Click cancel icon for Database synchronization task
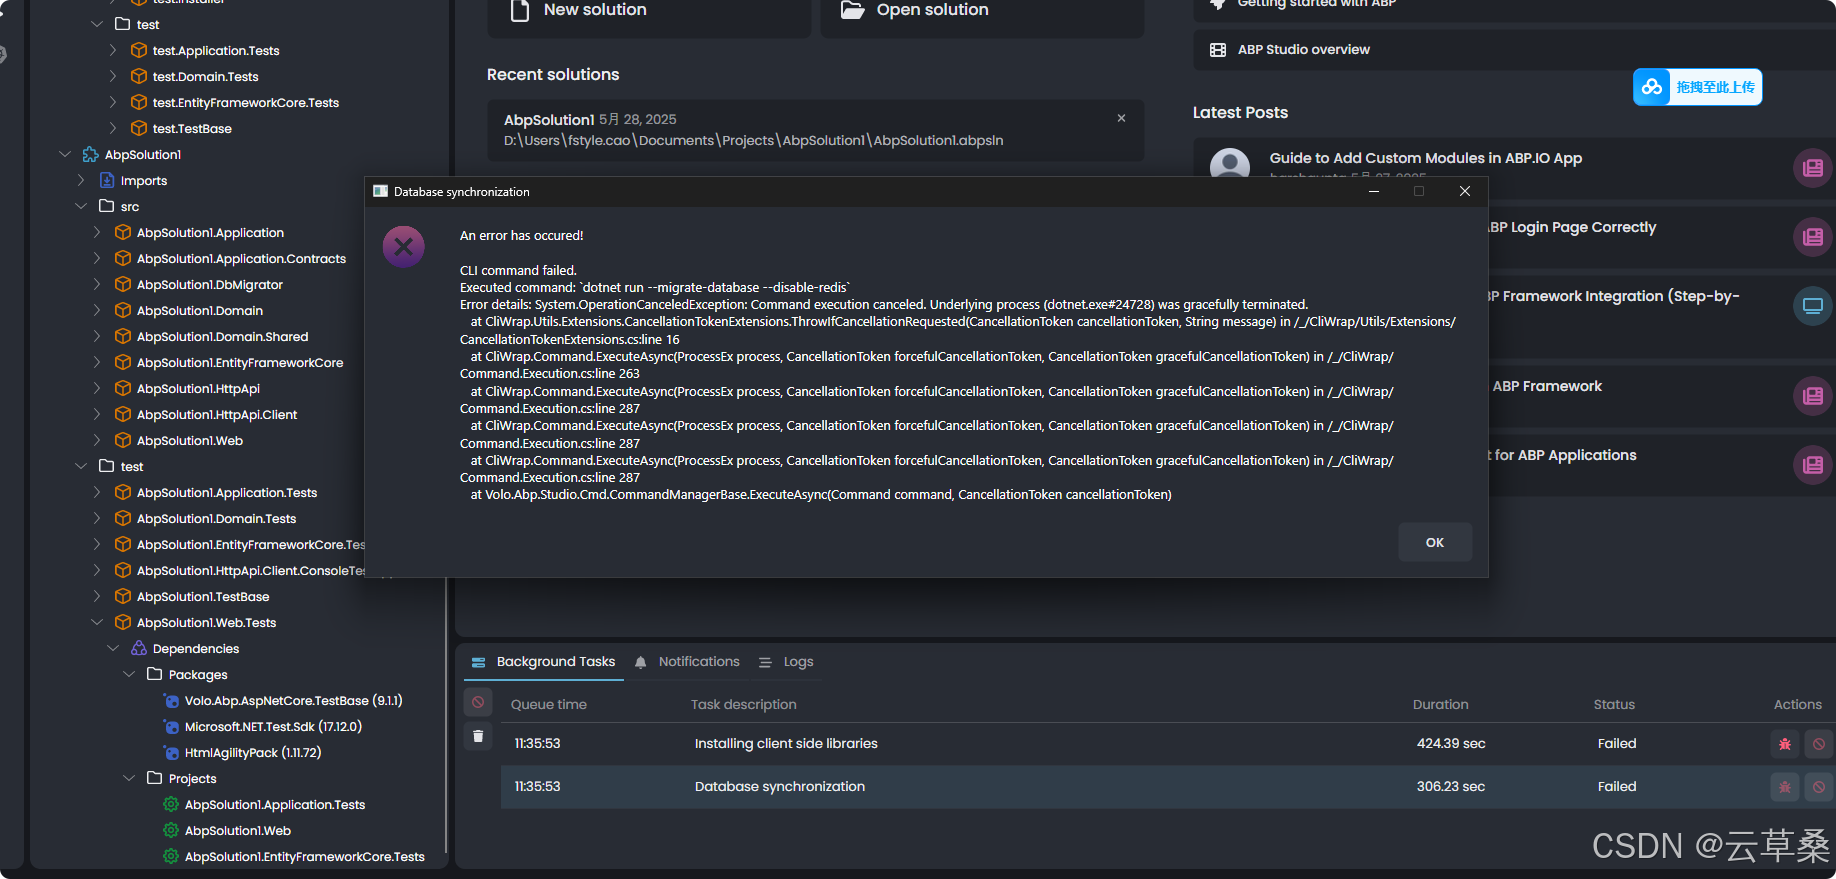This screenshot has width=1836, height=879. tap(1819, 787)
